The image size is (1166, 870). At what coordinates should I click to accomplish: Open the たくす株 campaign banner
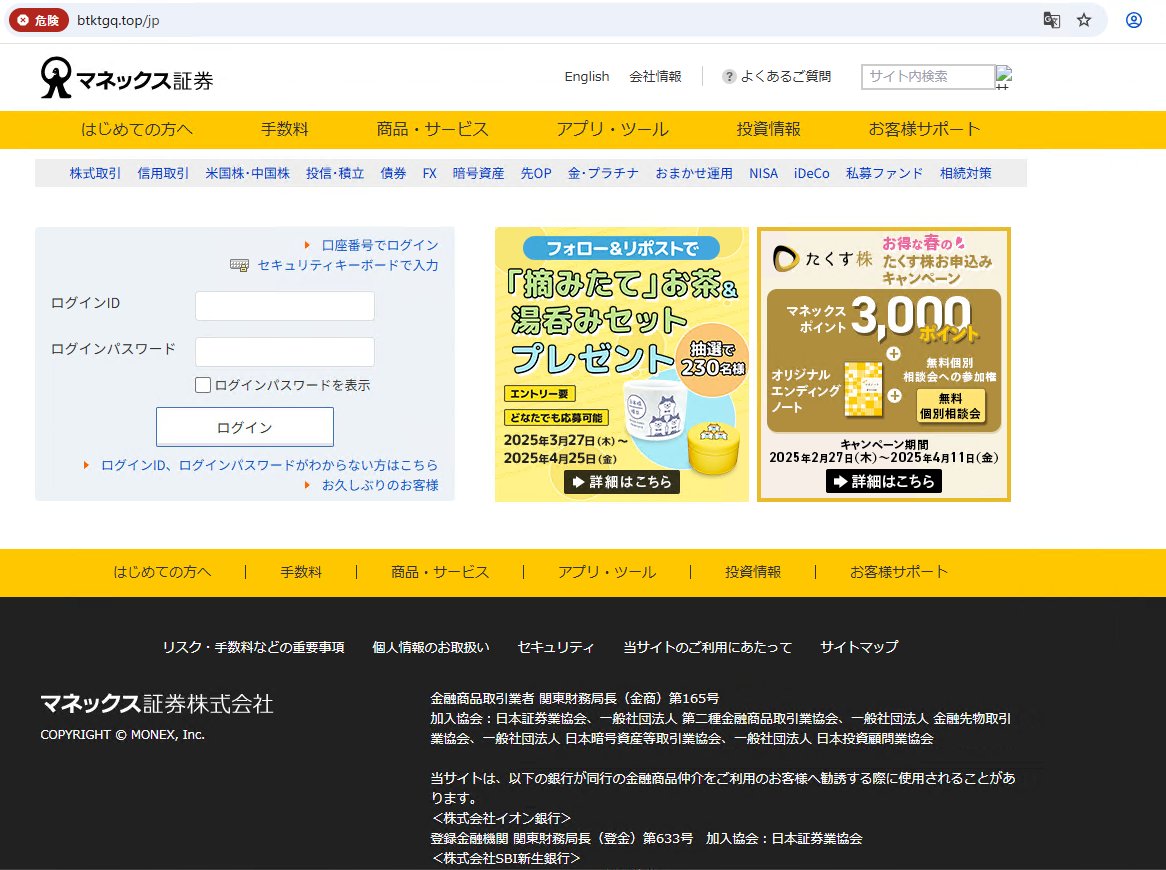[x=884, y=364]
